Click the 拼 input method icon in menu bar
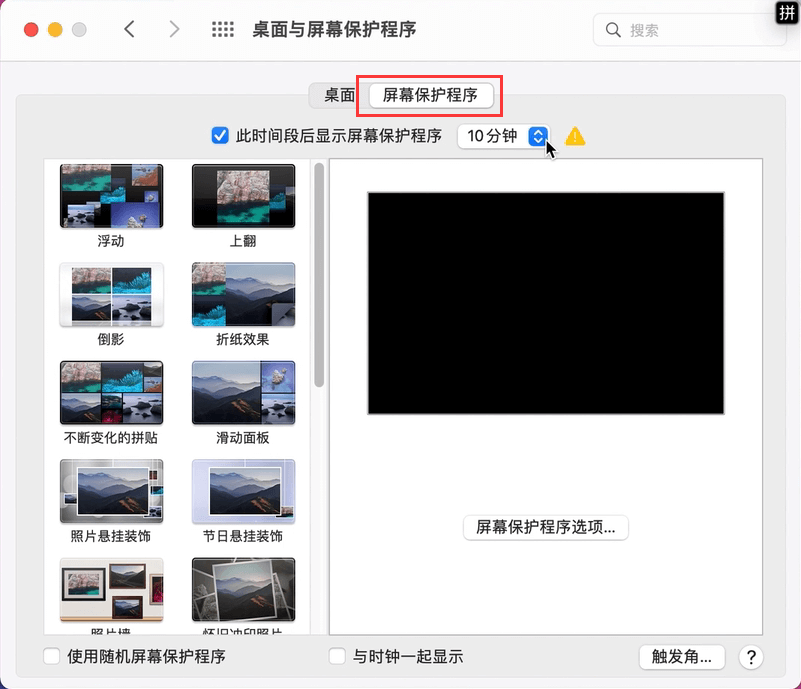 click(x=786, y=14)
